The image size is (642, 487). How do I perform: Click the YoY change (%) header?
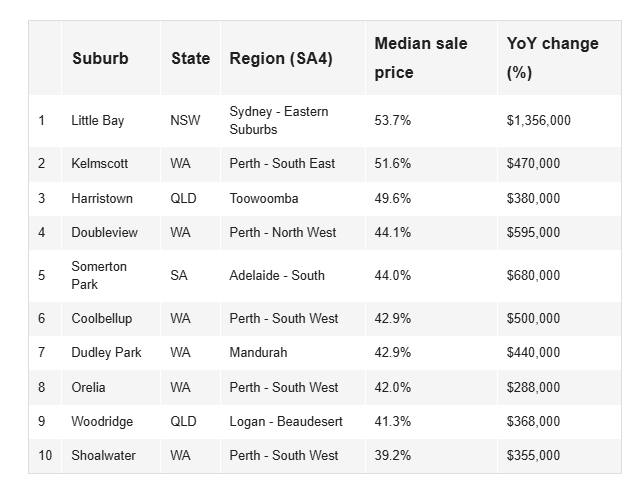coord(552,58)
